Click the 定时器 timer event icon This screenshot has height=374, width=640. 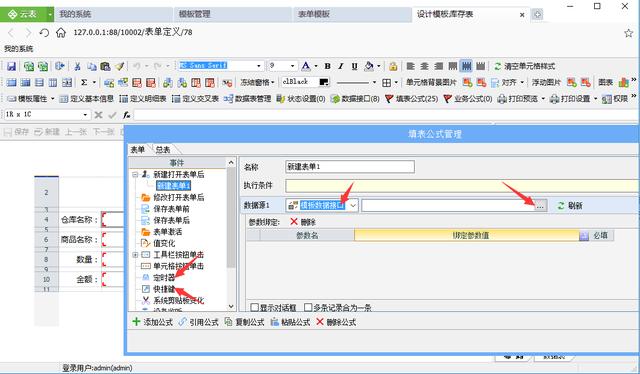point(145,278)
